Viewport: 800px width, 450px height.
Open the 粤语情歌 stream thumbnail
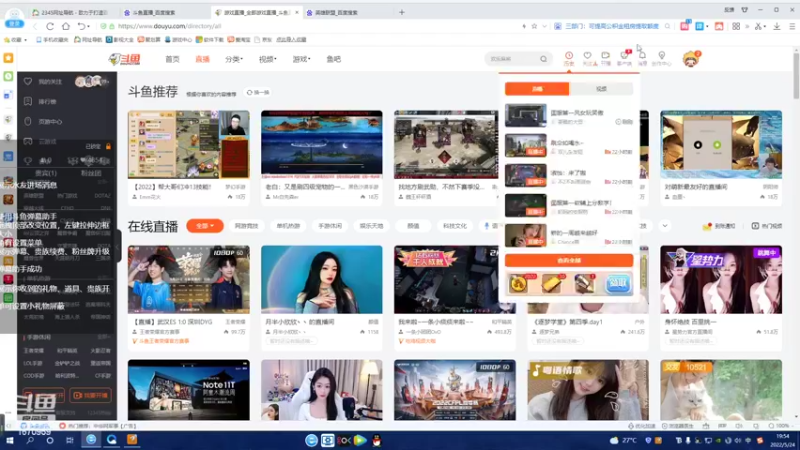[x=588, y=390]
